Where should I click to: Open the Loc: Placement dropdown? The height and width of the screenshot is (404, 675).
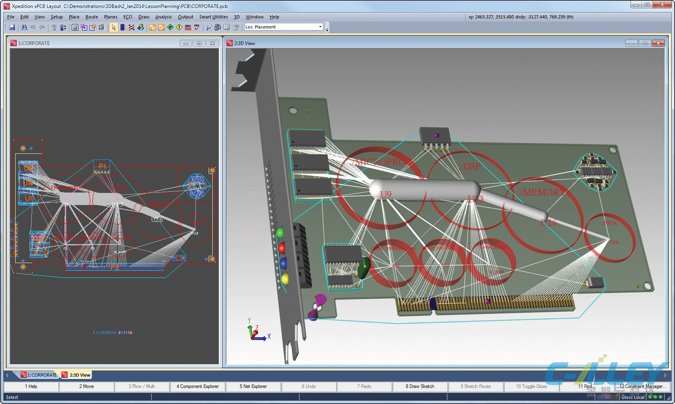pyautogui.click(x=284, y=27)
